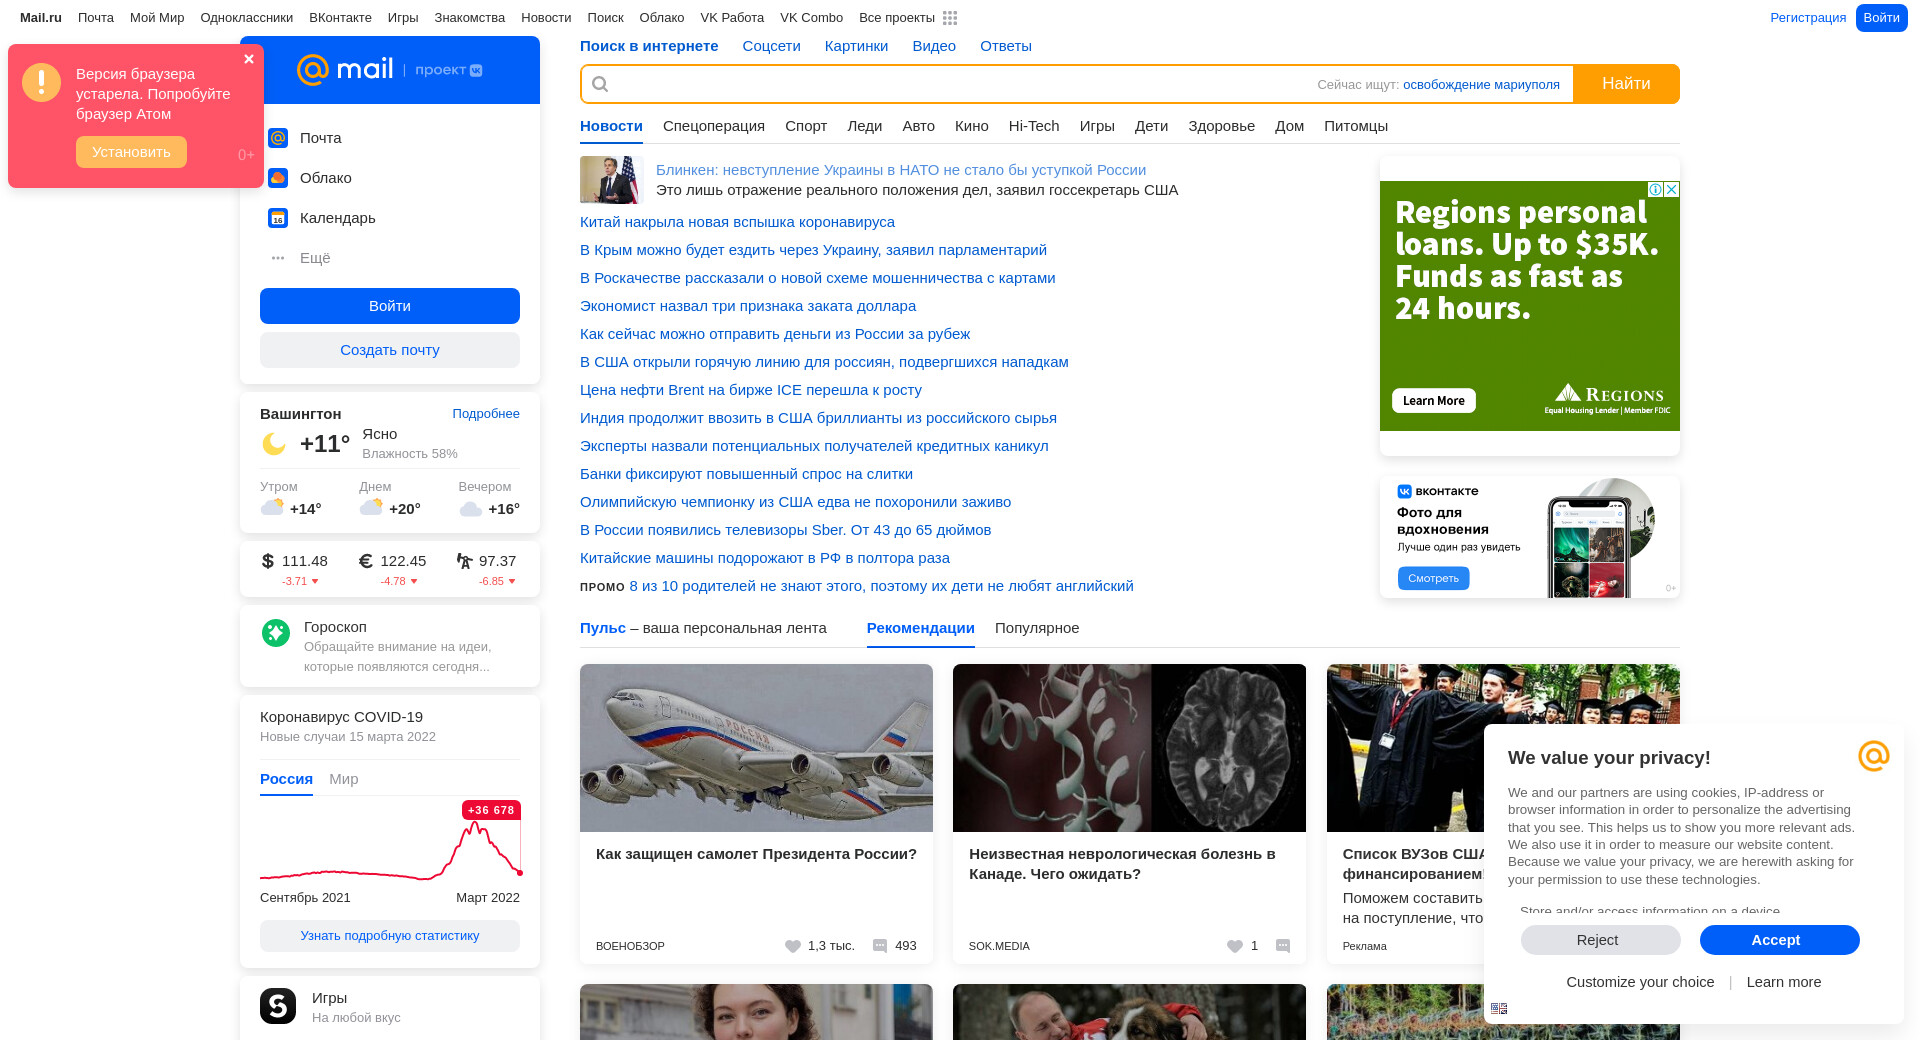
Task: Expand the Ещё more services item
Action: pyautogui.click(x=314, y=258)
